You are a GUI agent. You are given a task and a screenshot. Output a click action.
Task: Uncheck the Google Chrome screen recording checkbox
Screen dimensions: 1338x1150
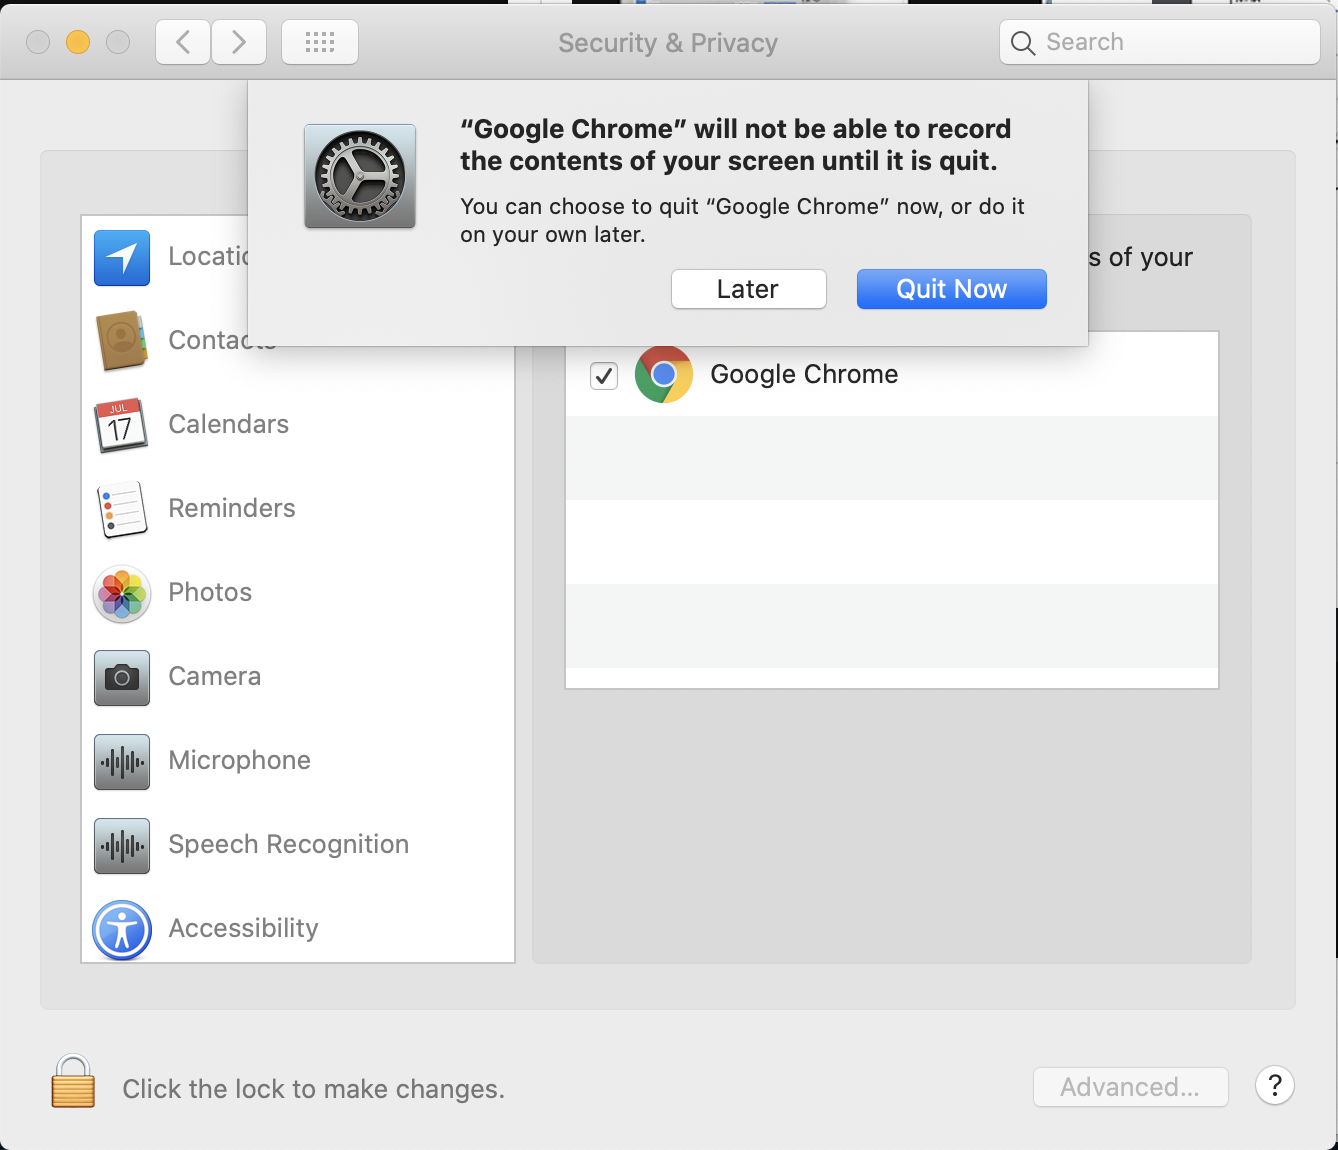604,376
